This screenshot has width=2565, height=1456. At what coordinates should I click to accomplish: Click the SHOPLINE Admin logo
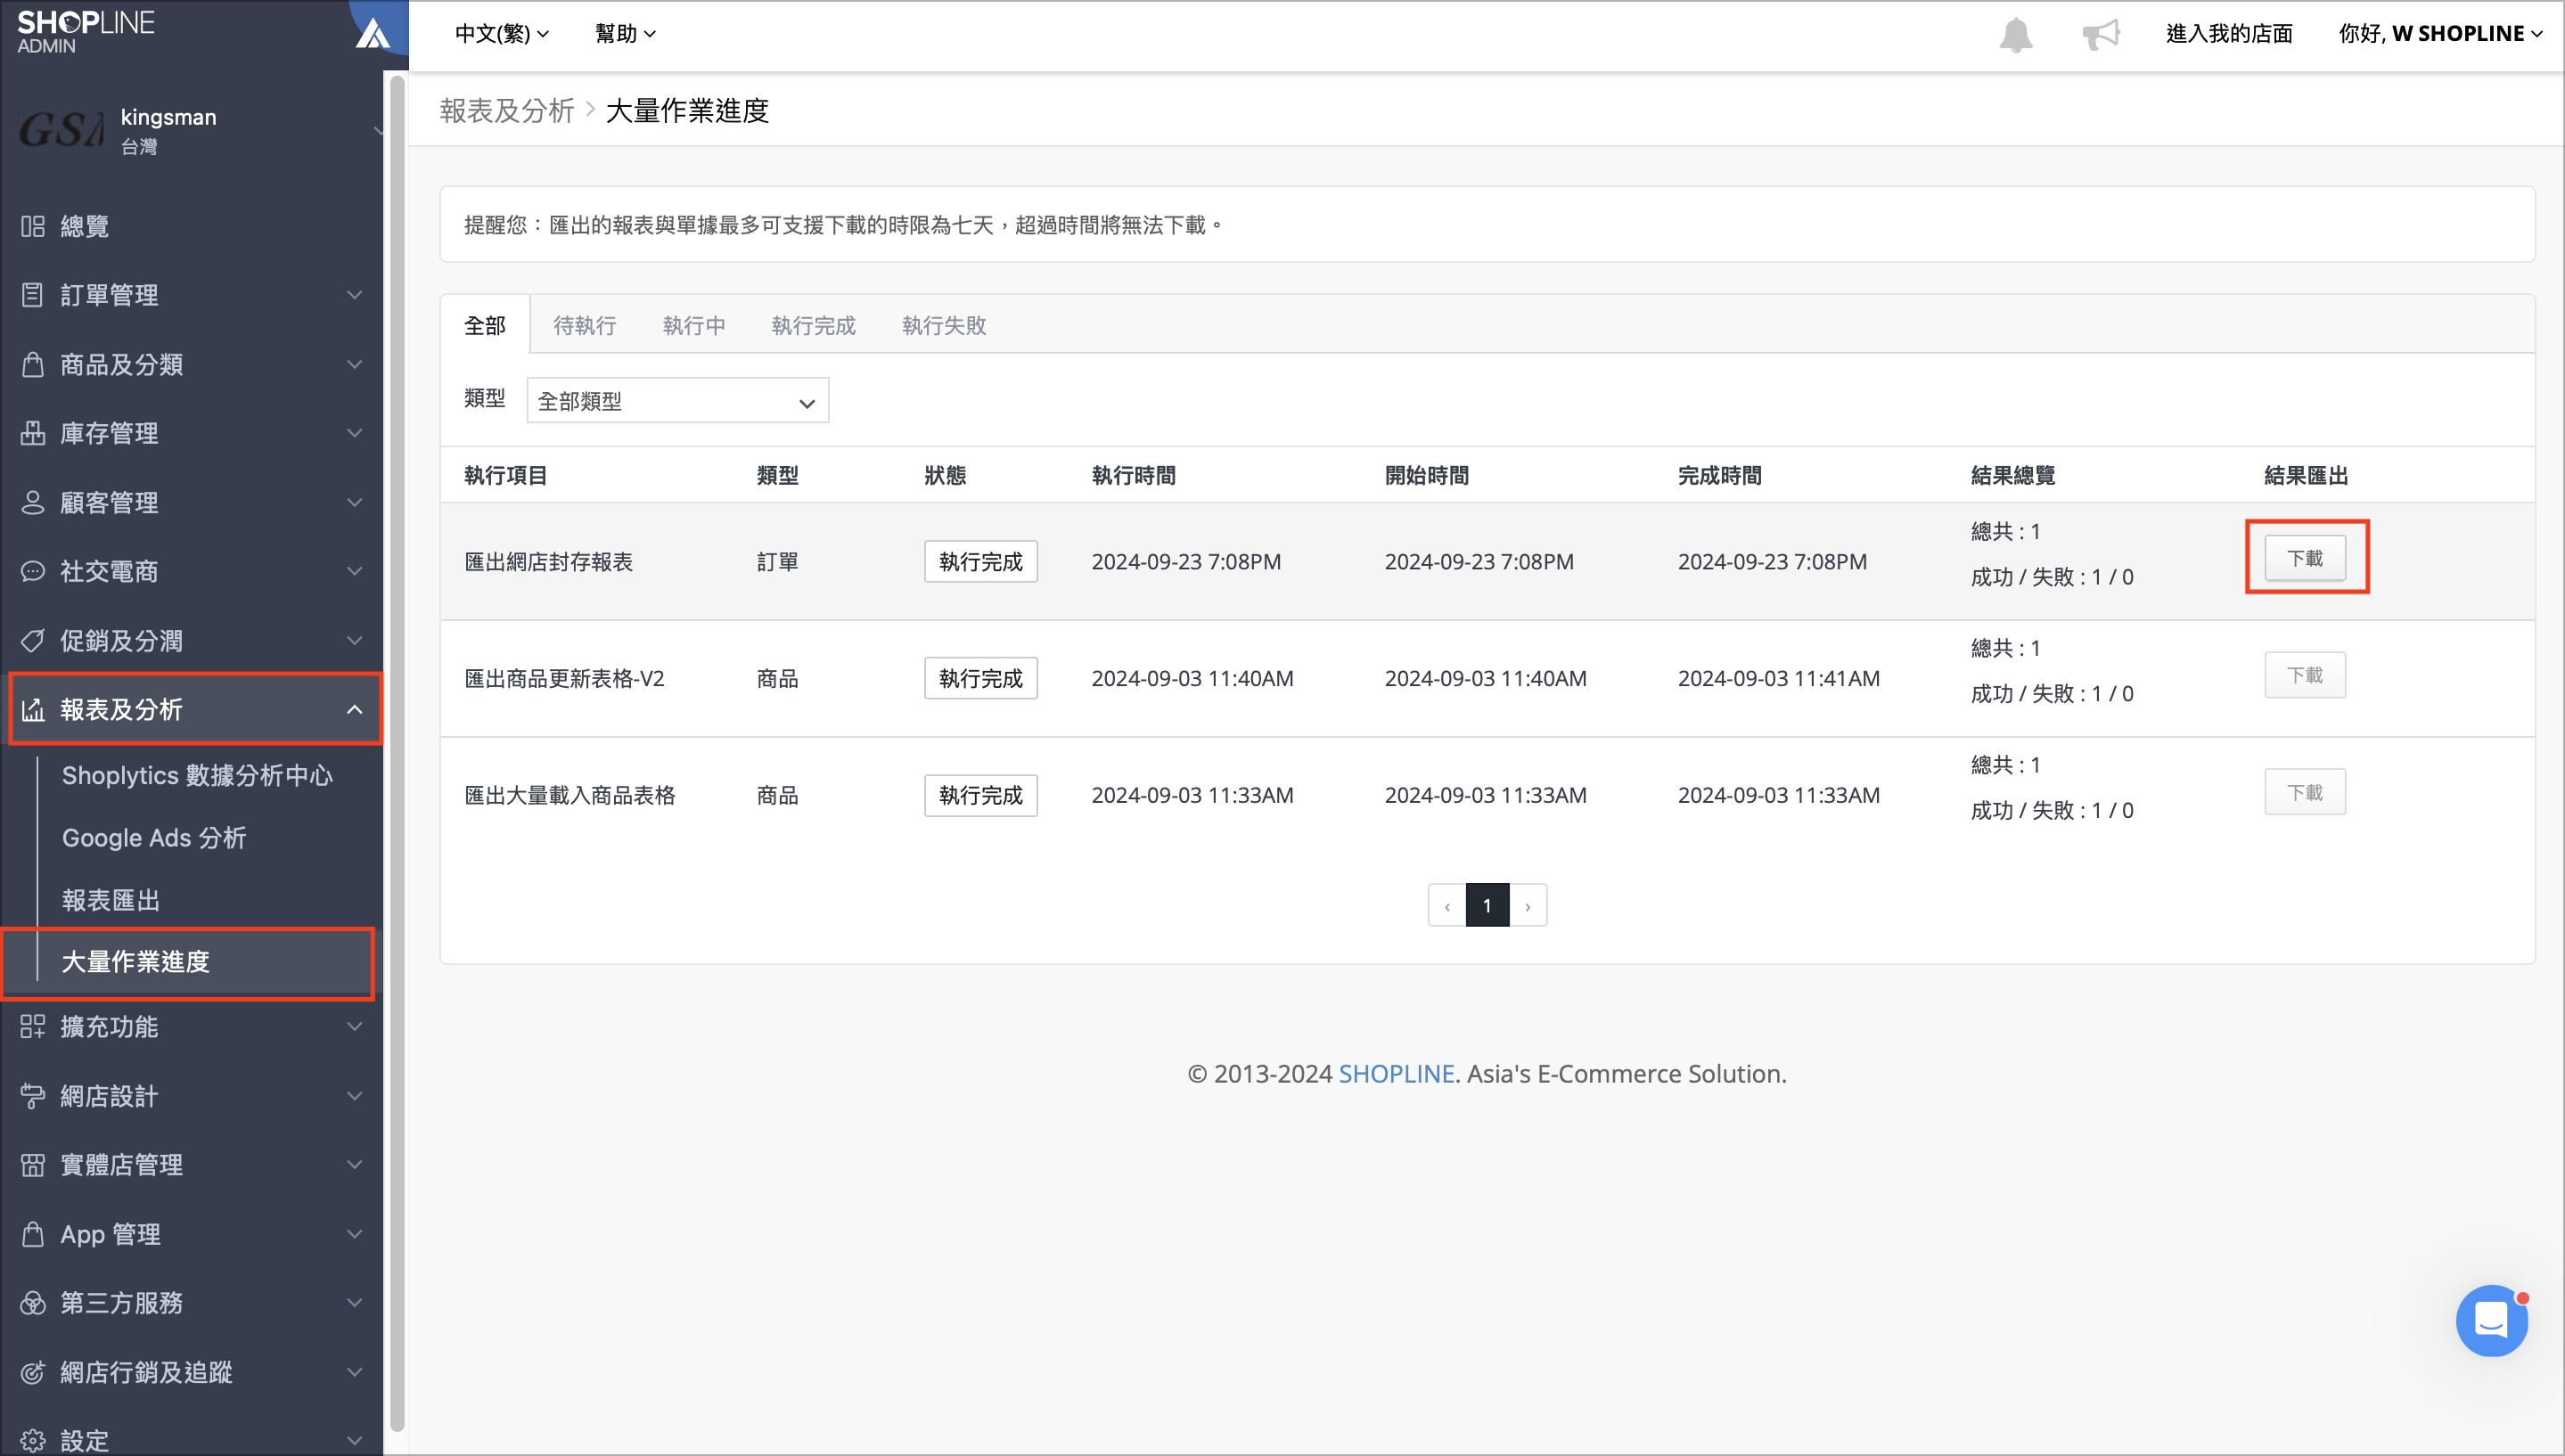pyautogui.click(x=86, y=30)
